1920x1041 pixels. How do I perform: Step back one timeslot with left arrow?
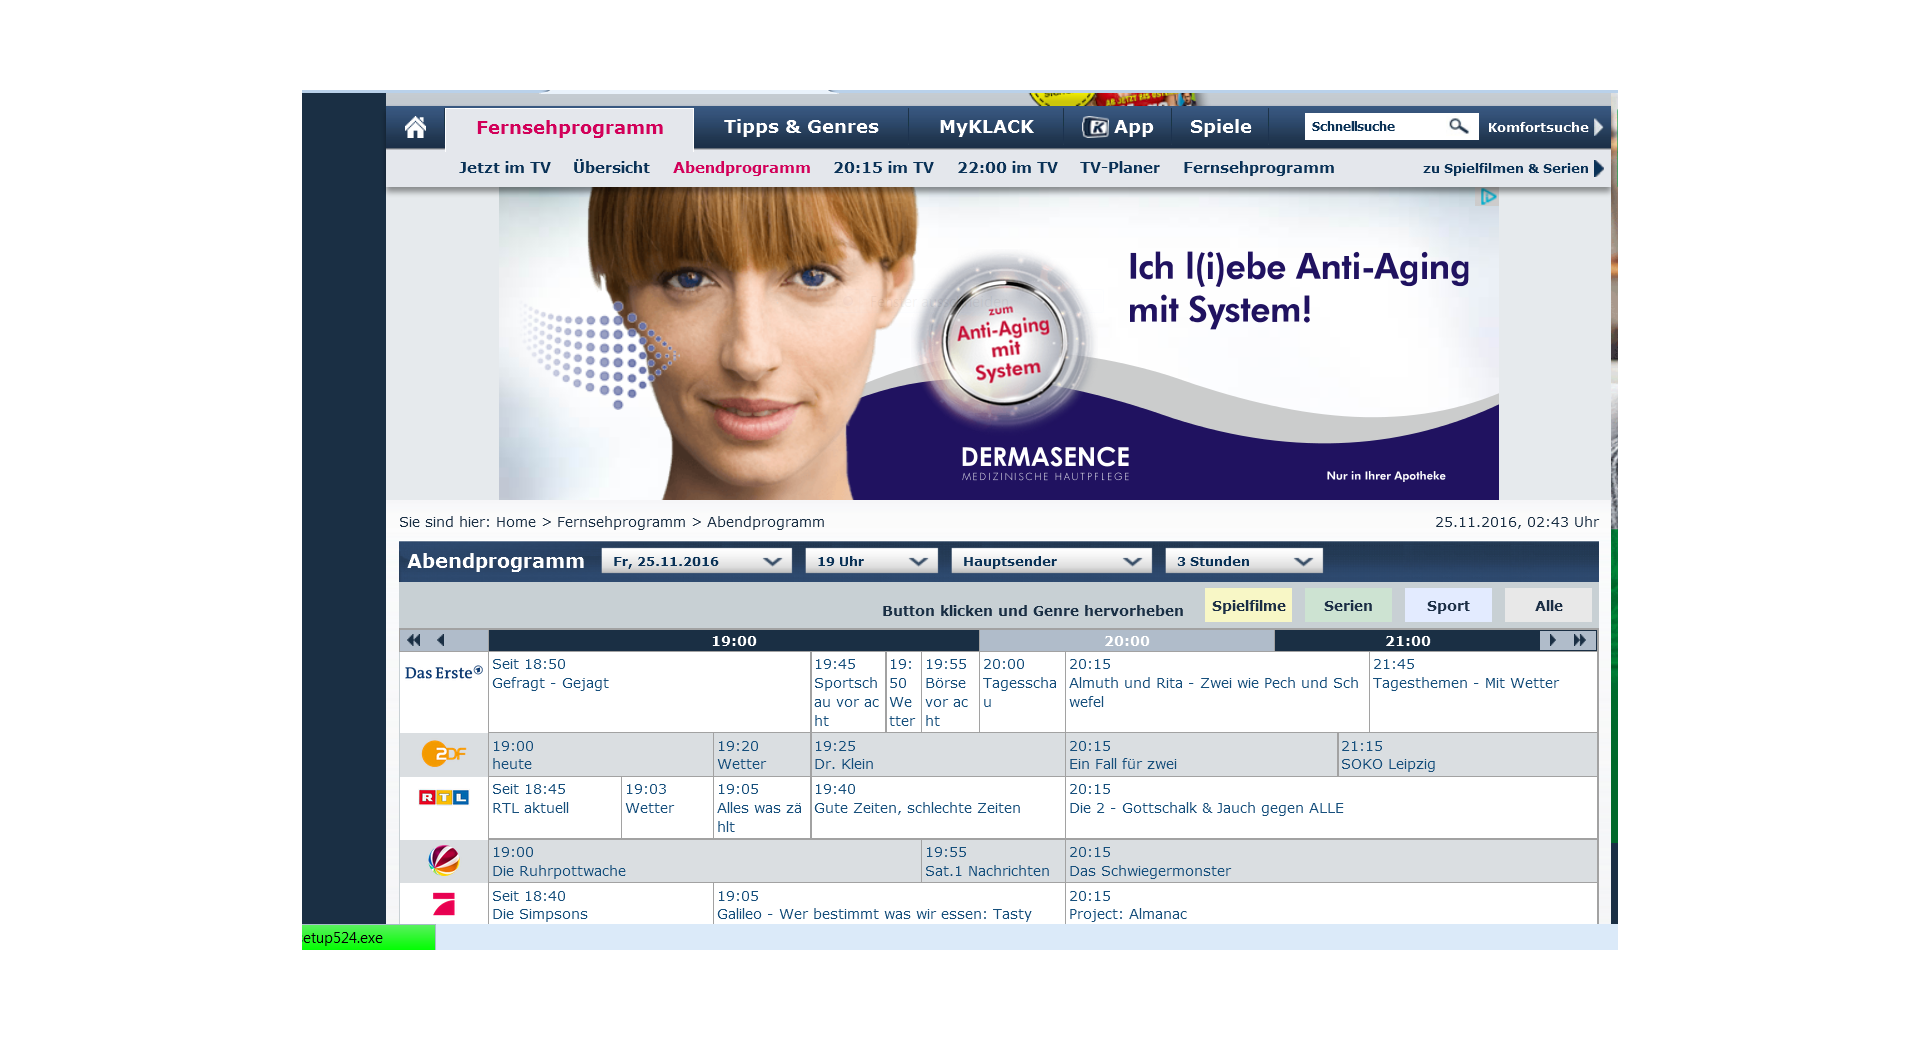[440, 641]
